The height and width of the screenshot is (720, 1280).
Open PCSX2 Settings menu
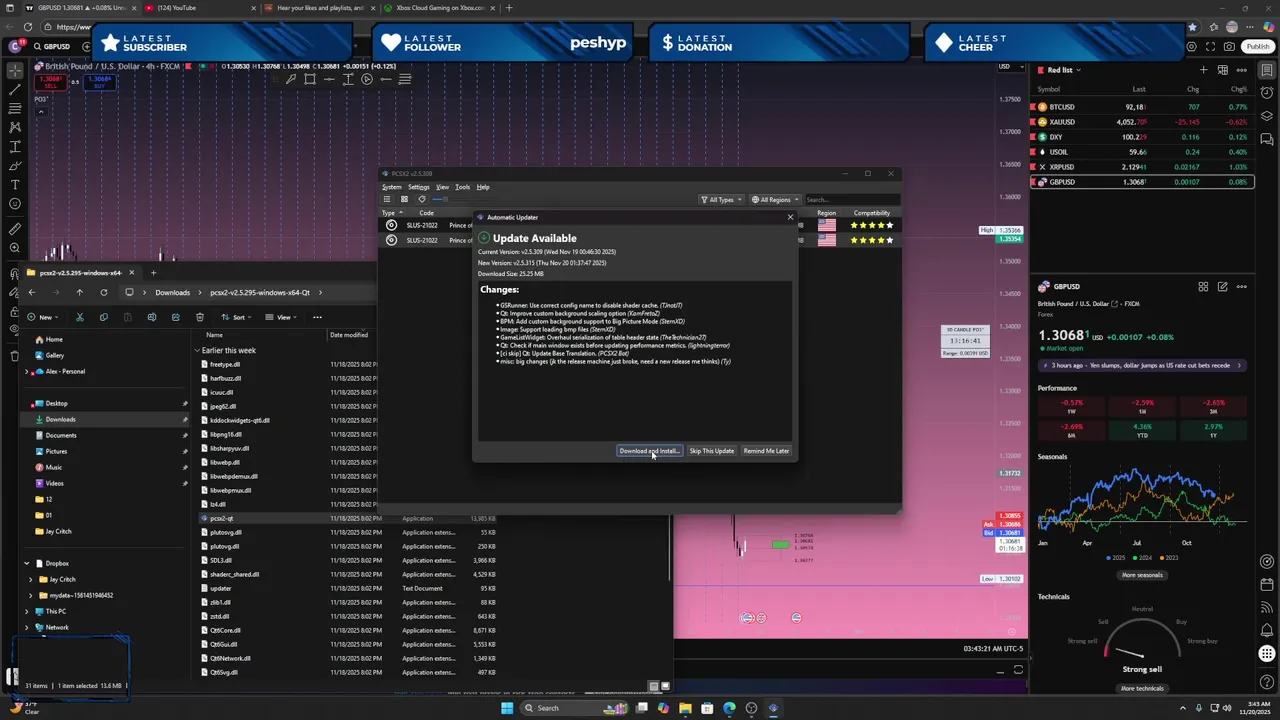point(419,187)
